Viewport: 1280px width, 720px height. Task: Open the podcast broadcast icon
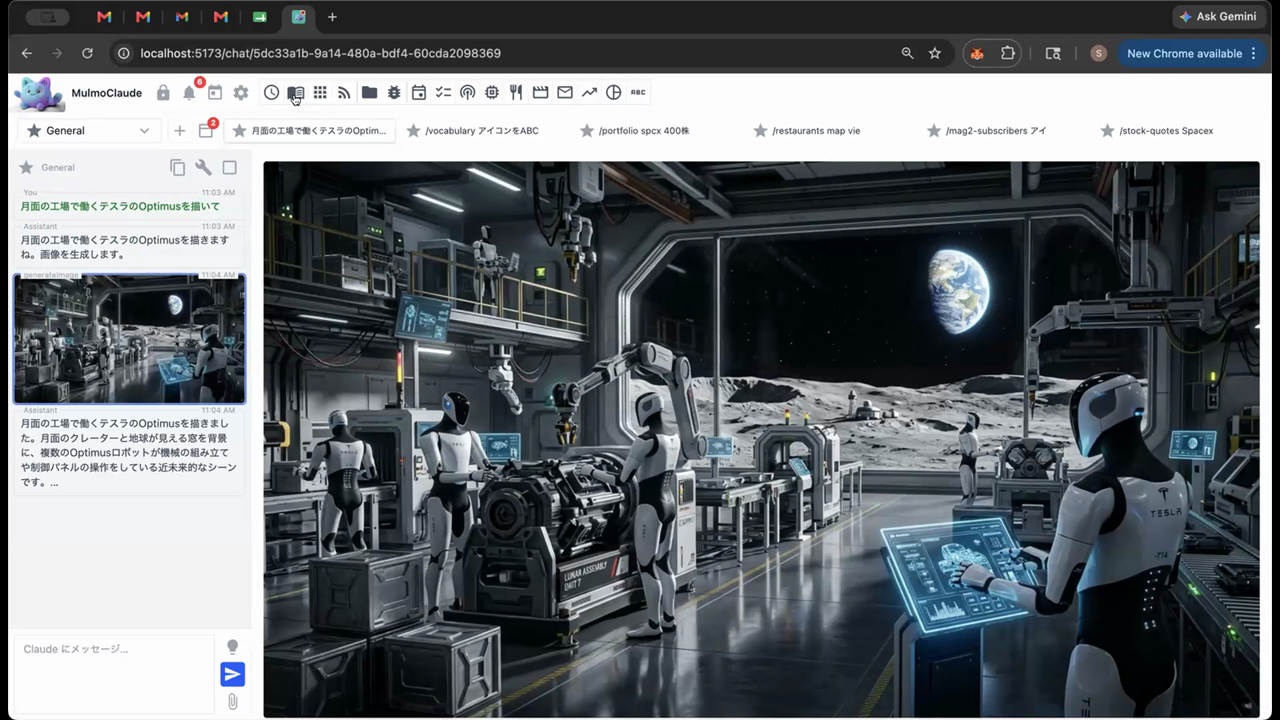click(467, 93)
